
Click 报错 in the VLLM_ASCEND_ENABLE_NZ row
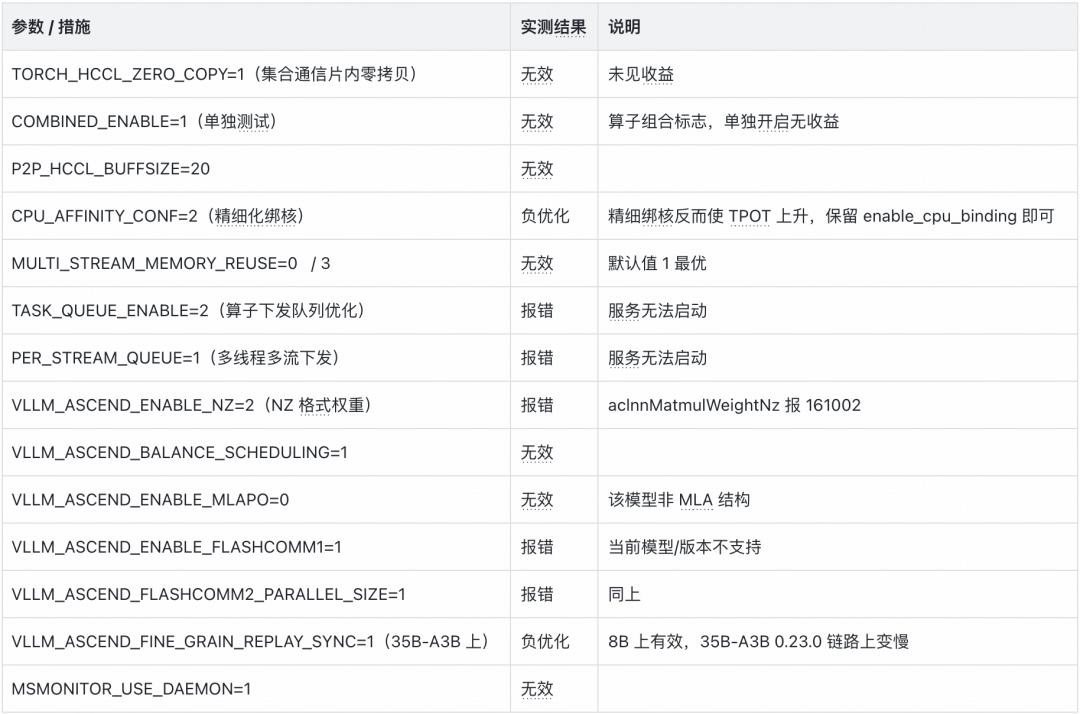point(537,405)
